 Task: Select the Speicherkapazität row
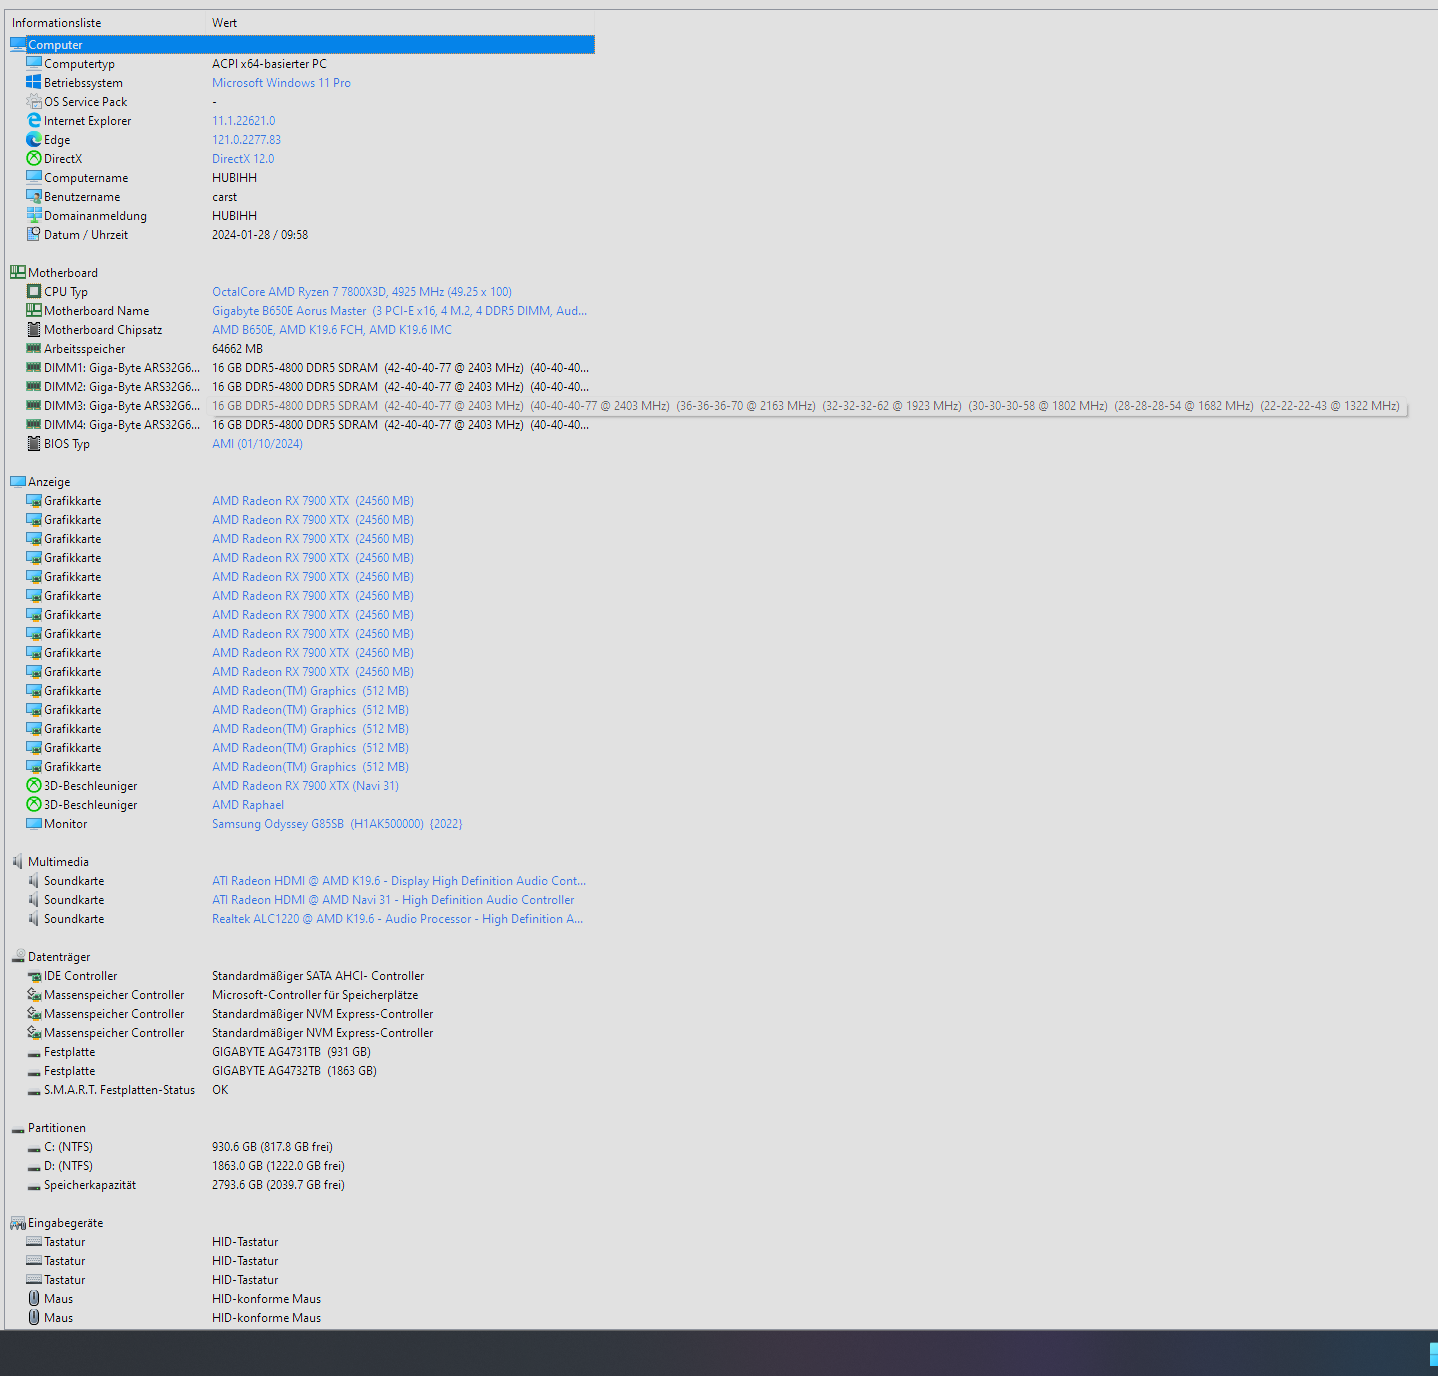coord(300,1185)
